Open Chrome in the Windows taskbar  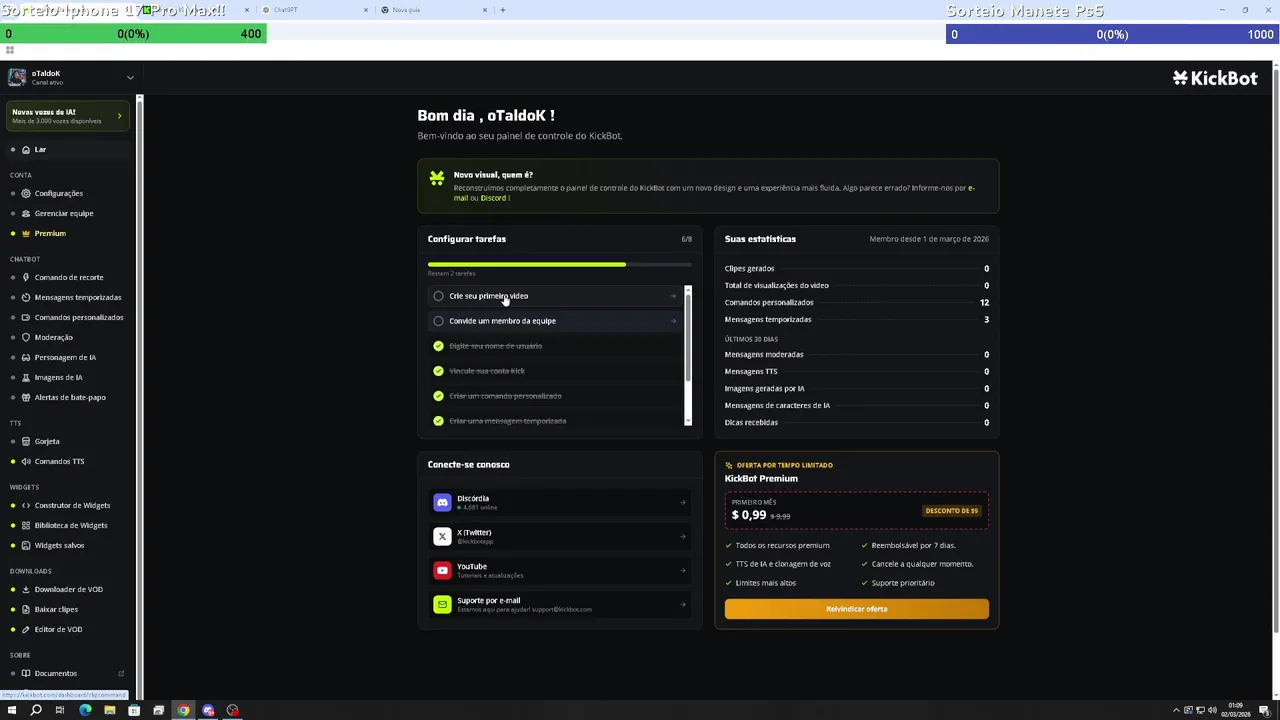pyautogui.click(x=183, y=710)
